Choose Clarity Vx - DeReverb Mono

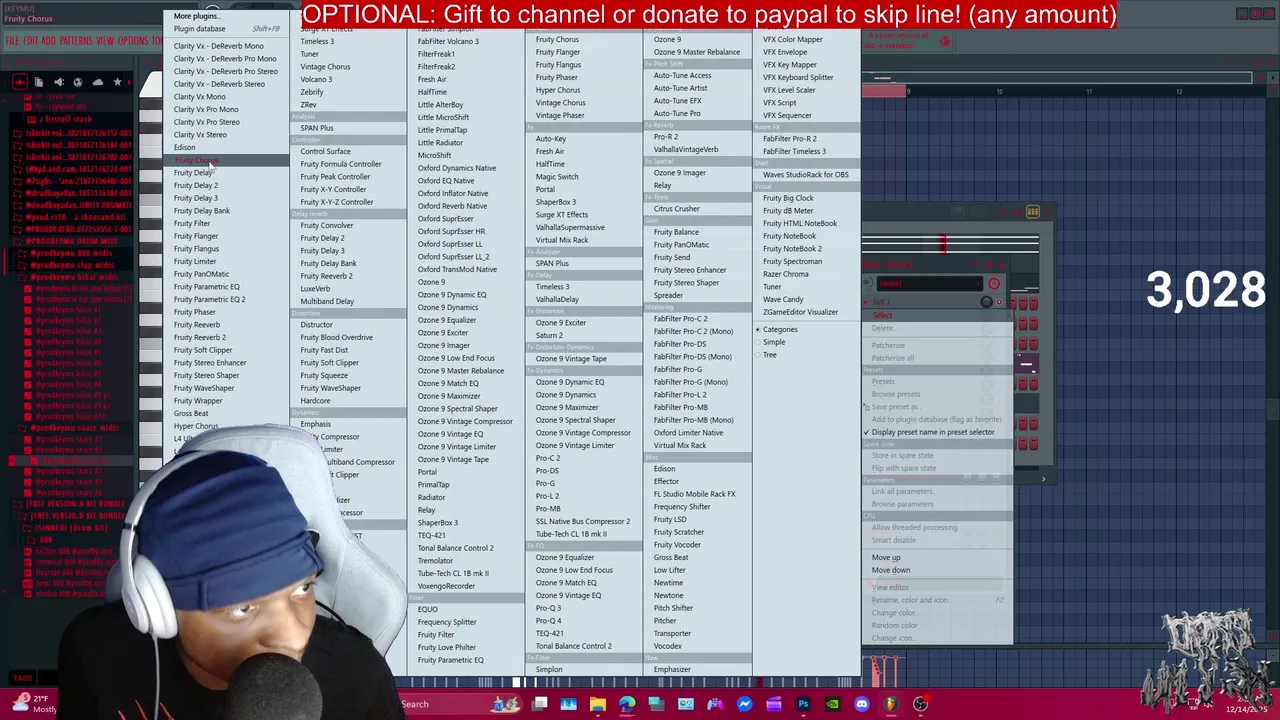point(219,46)
